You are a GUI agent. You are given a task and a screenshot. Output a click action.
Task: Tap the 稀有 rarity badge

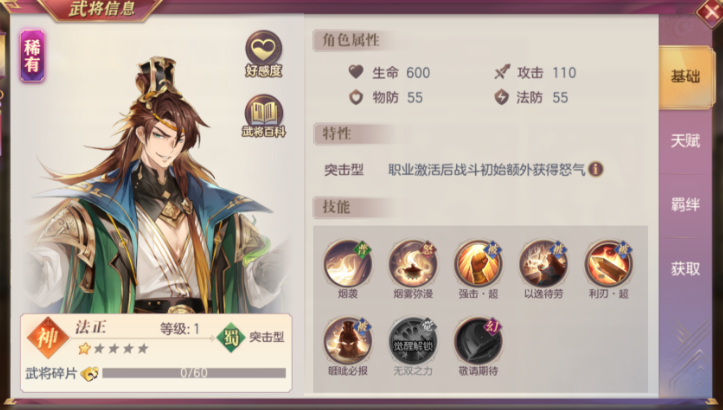coord(32,56)
